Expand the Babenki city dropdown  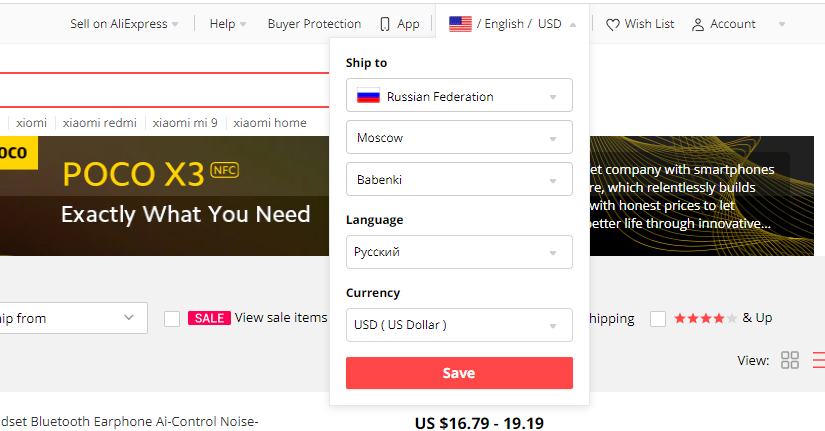point(459,179)
